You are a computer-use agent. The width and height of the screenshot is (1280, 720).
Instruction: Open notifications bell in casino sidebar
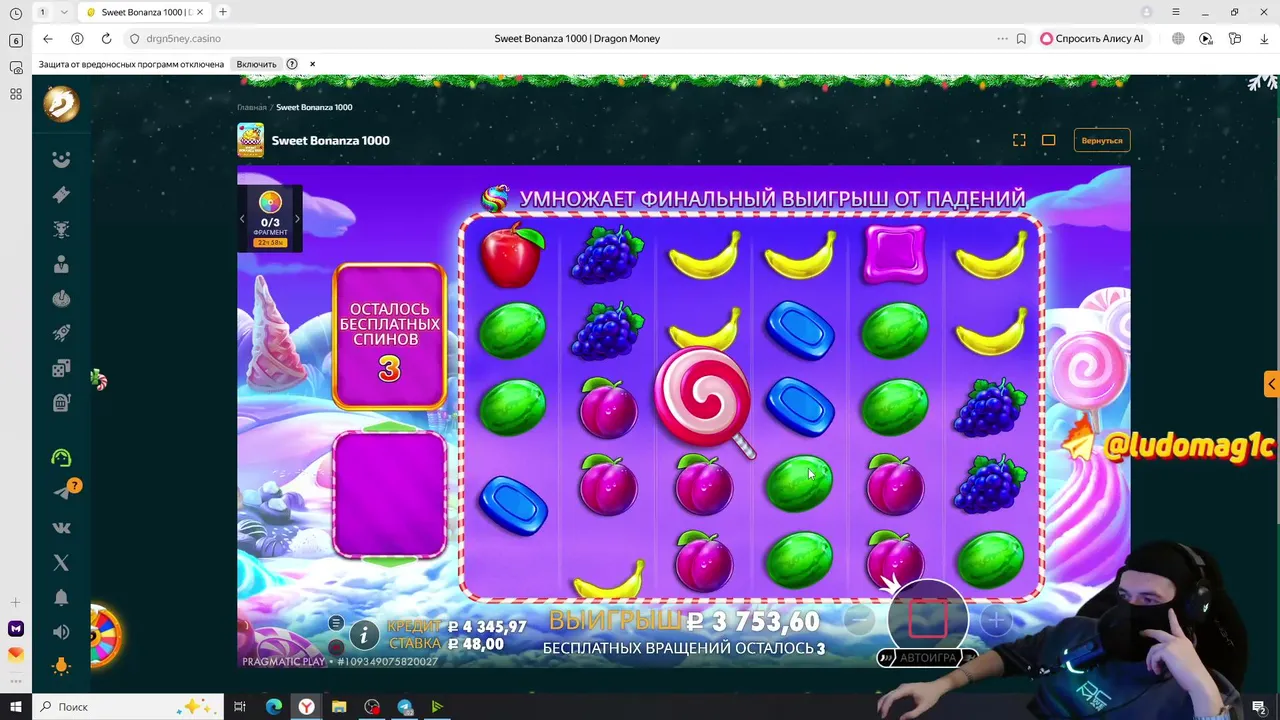(61, 597)
